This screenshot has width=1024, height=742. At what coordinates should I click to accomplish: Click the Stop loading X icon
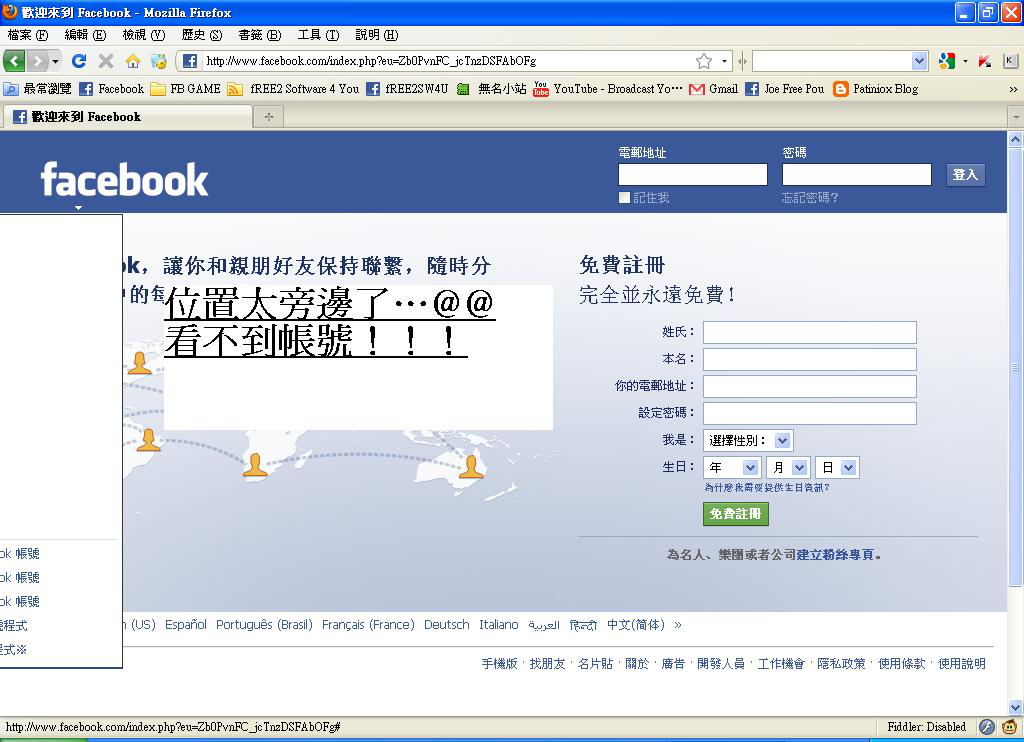coord(105,61)
